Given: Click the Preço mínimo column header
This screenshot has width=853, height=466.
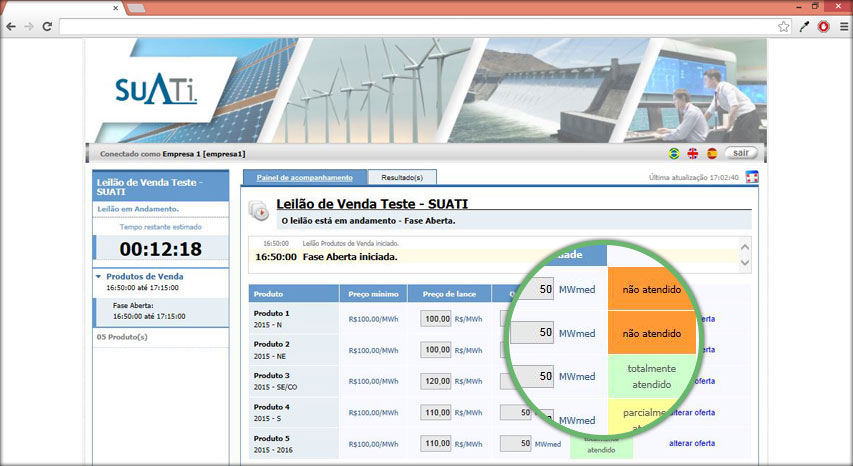Looking at the screenshot, I should [x=373, y=294].
